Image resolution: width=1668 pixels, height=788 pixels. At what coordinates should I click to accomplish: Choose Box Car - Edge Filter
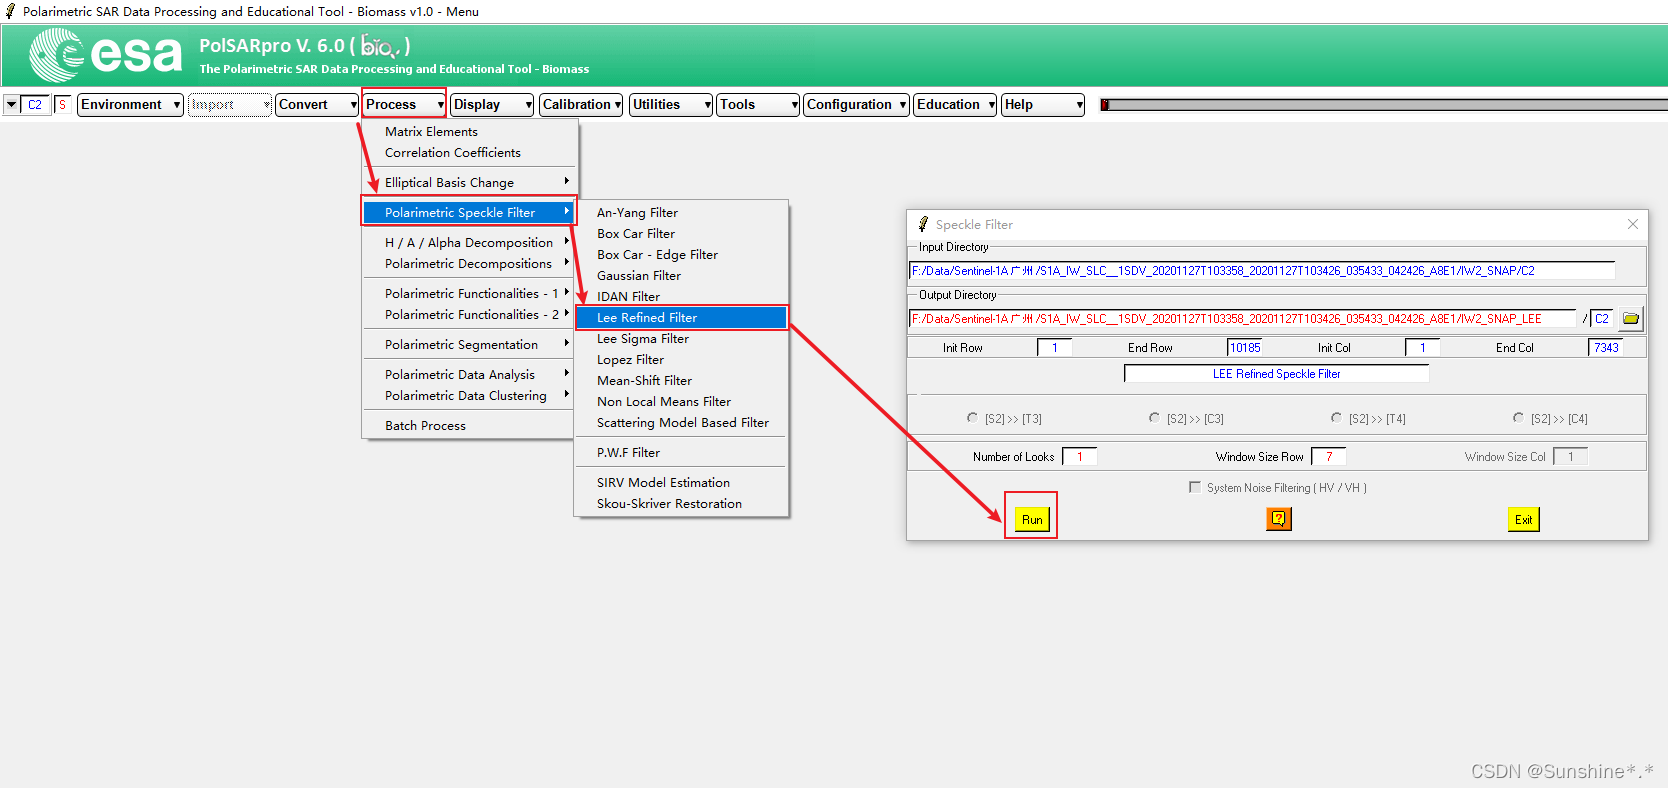[x=681, y=254]
